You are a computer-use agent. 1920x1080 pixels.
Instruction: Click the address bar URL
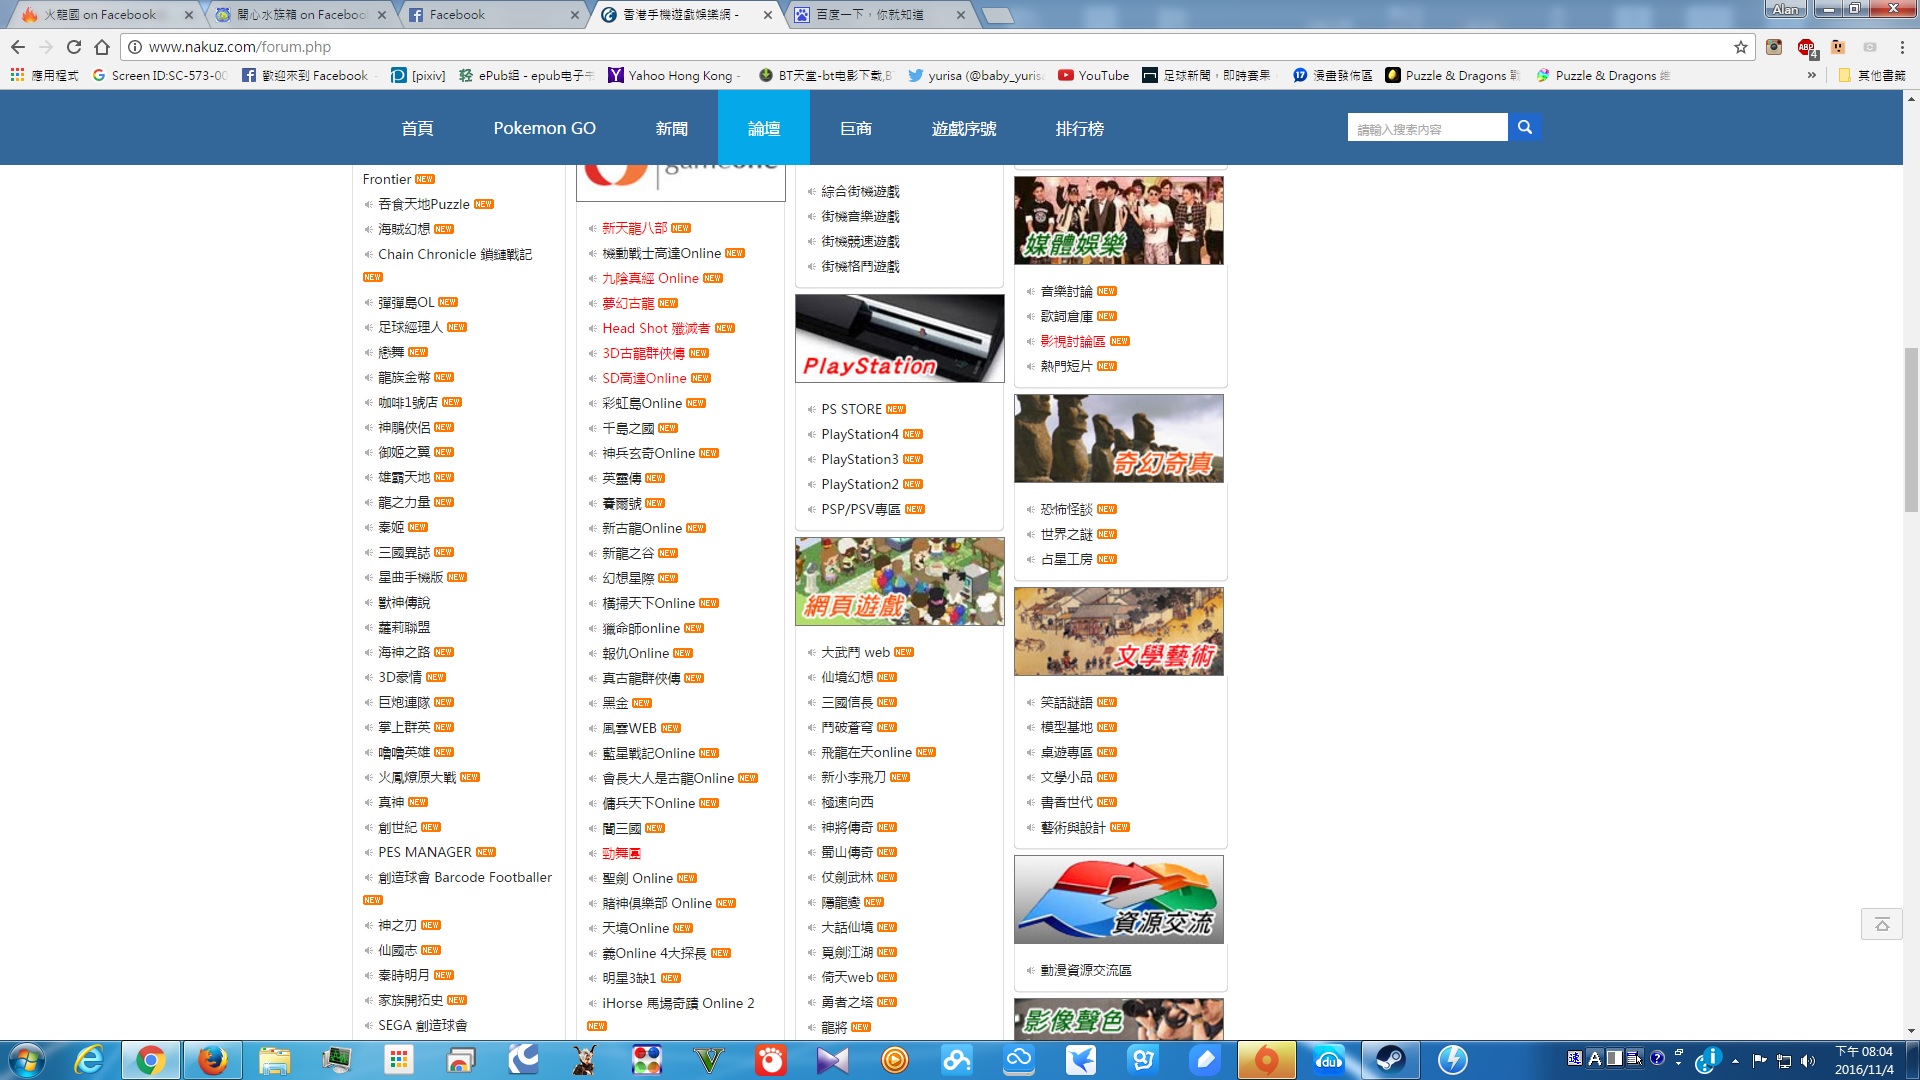(240, 47)
